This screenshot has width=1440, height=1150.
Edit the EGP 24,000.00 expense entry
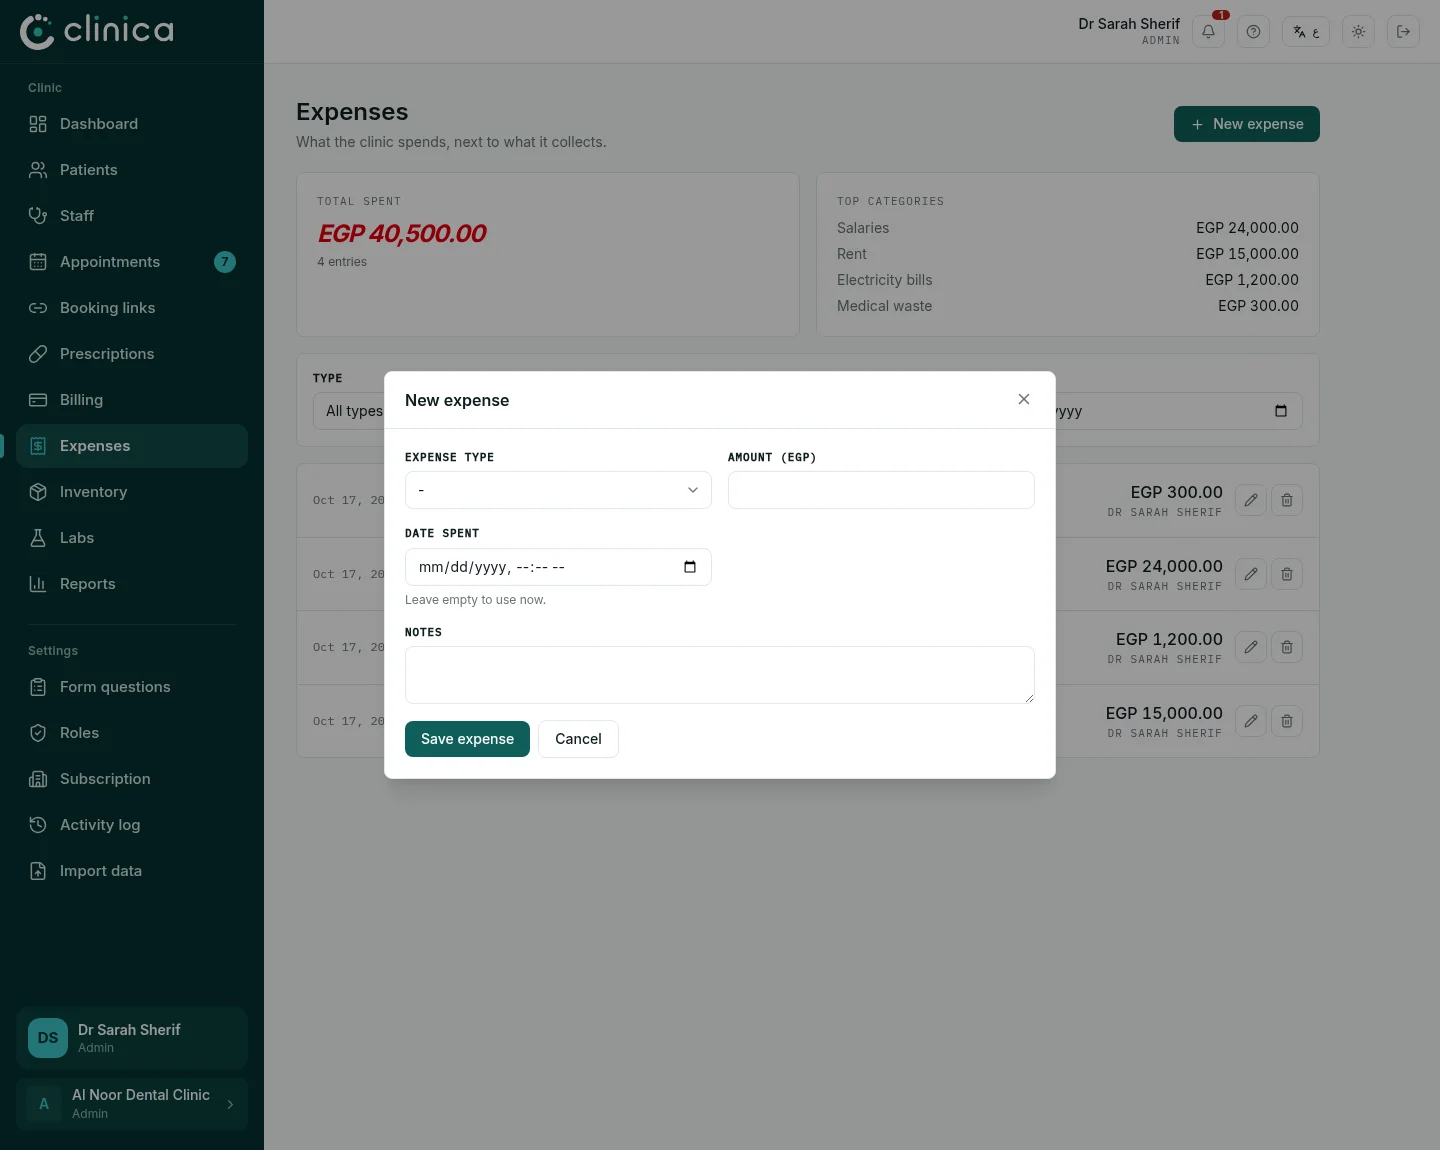pos(1251,574)
